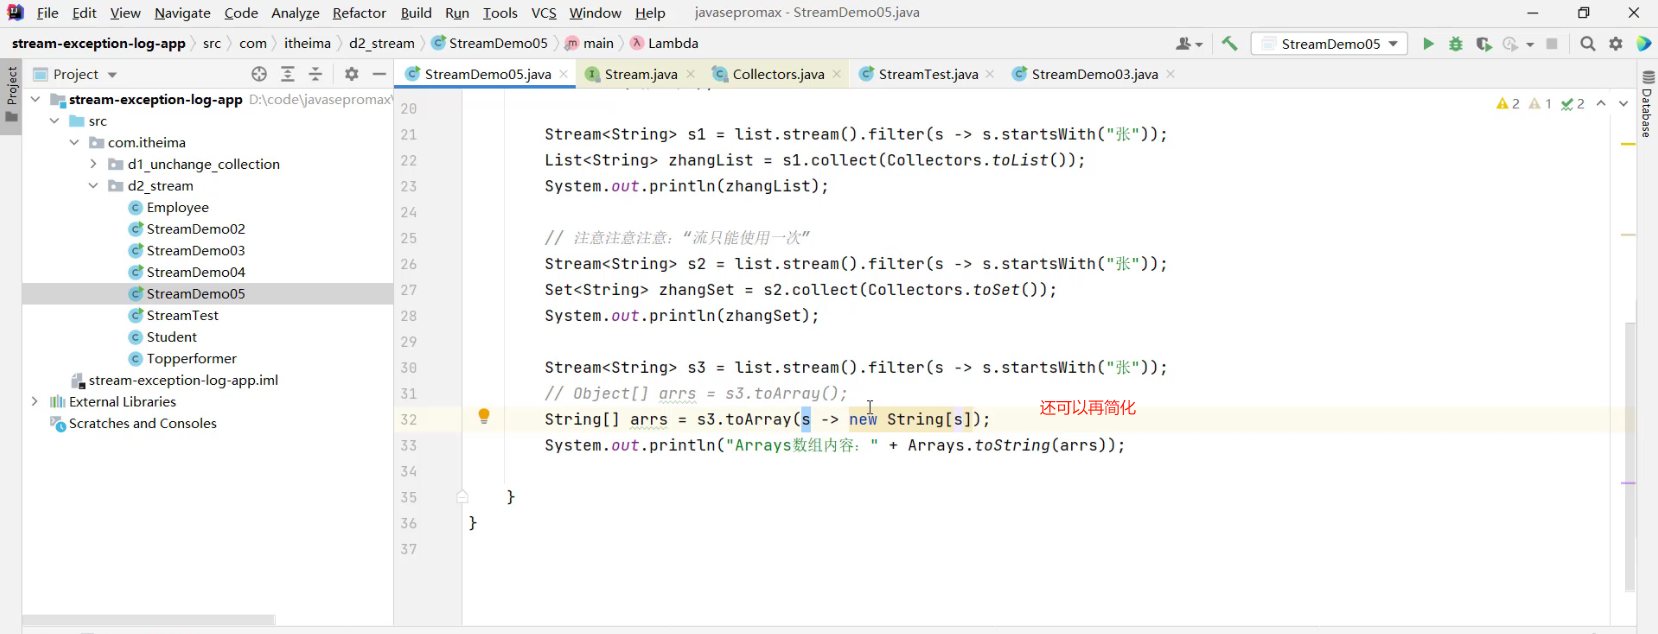Click the d2_stream breadcrumb

point(381,43)
